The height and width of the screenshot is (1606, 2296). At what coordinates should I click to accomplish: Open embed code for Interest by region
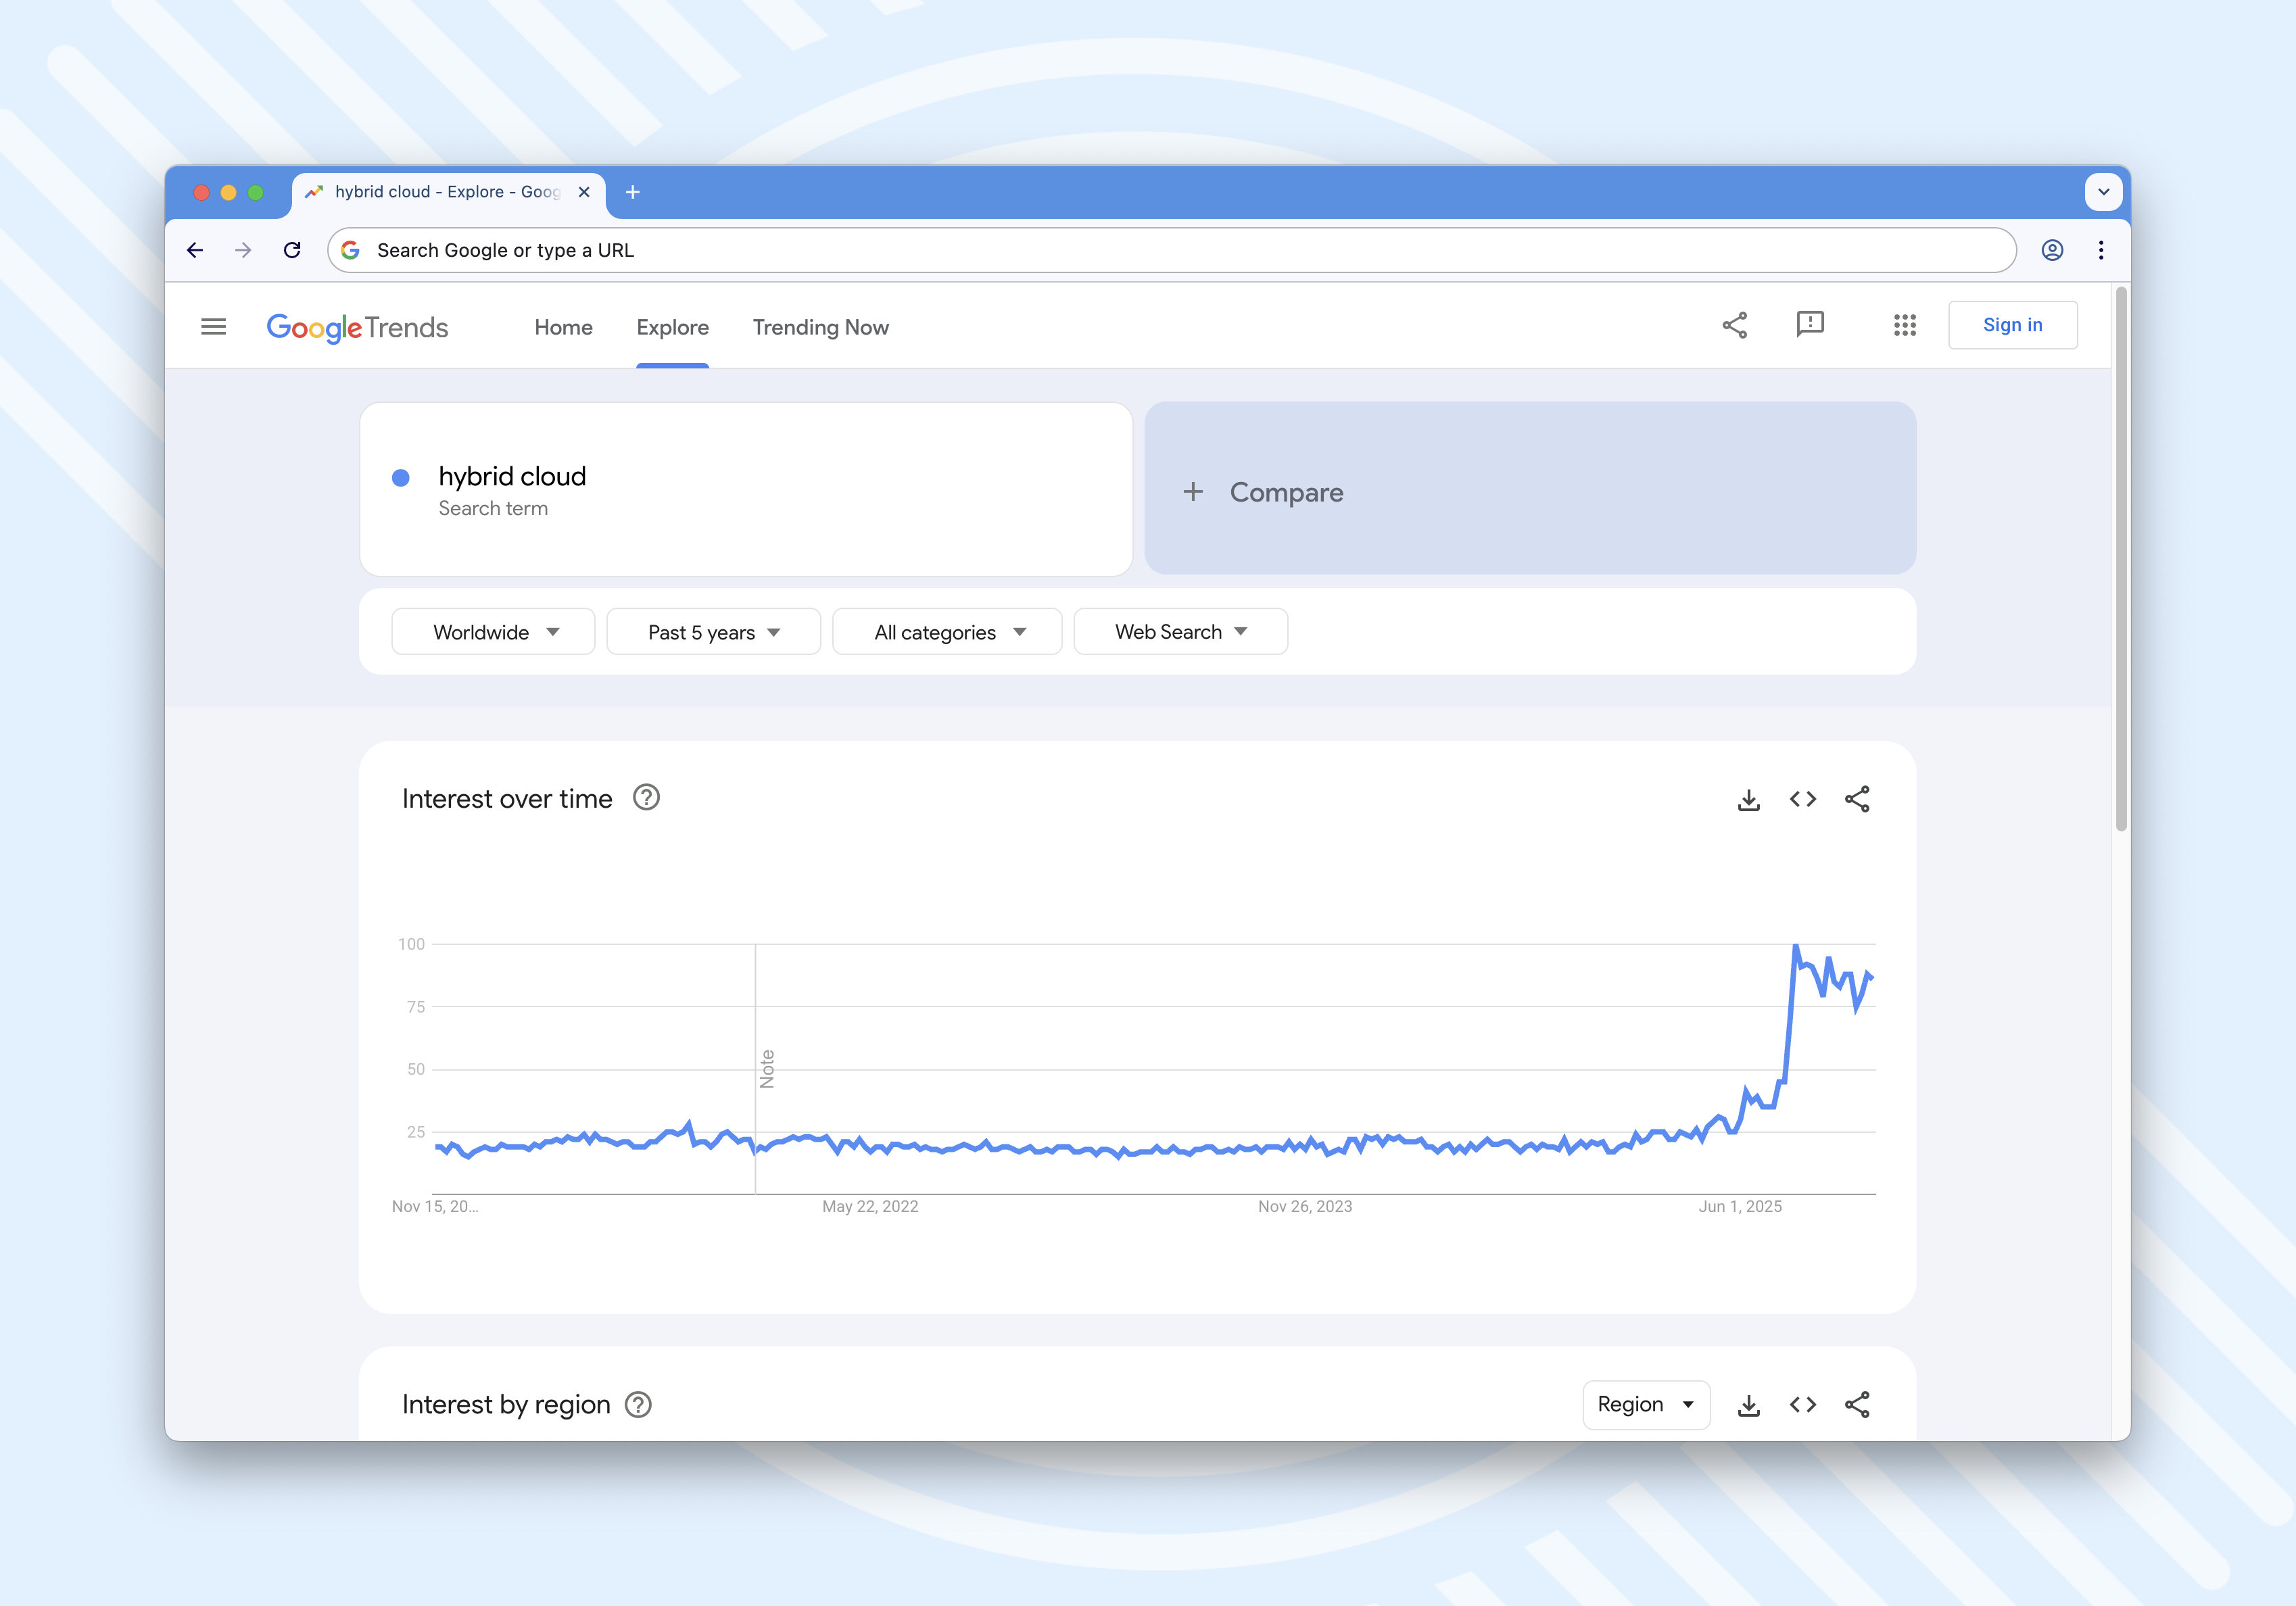click(x=1803, y=1404)
